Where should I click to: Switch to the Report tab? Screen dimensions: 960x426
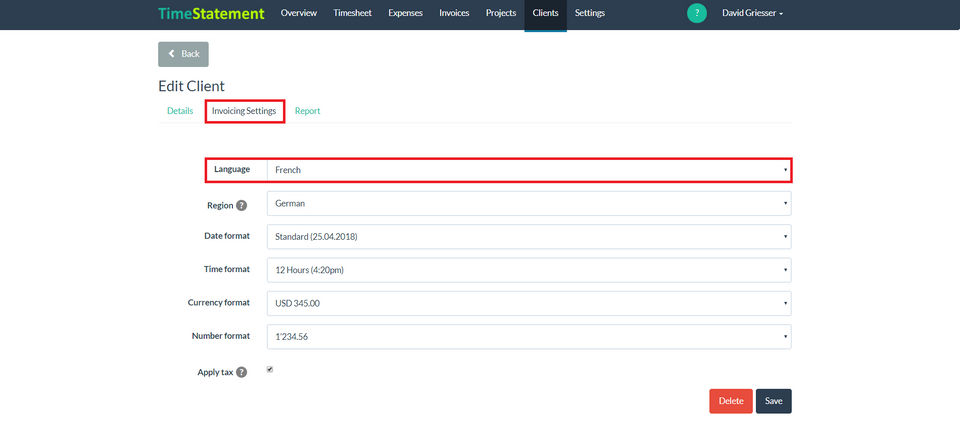[x=307, y=111]
